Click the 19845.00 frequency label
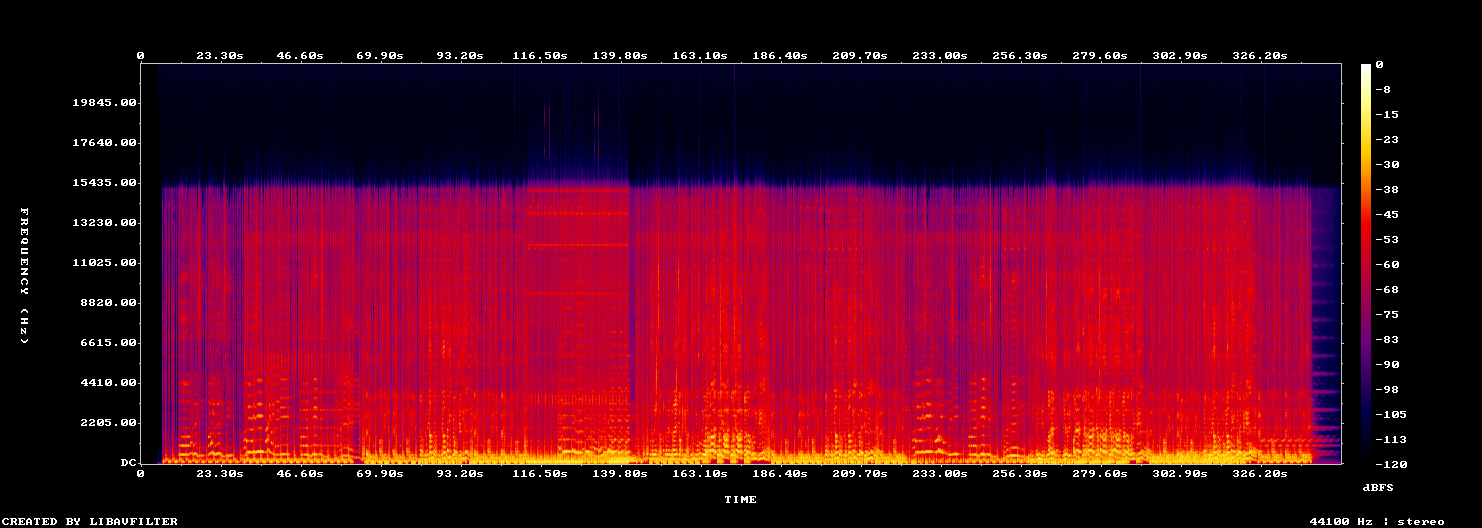 pyautogui.click(x=104, y=103)
